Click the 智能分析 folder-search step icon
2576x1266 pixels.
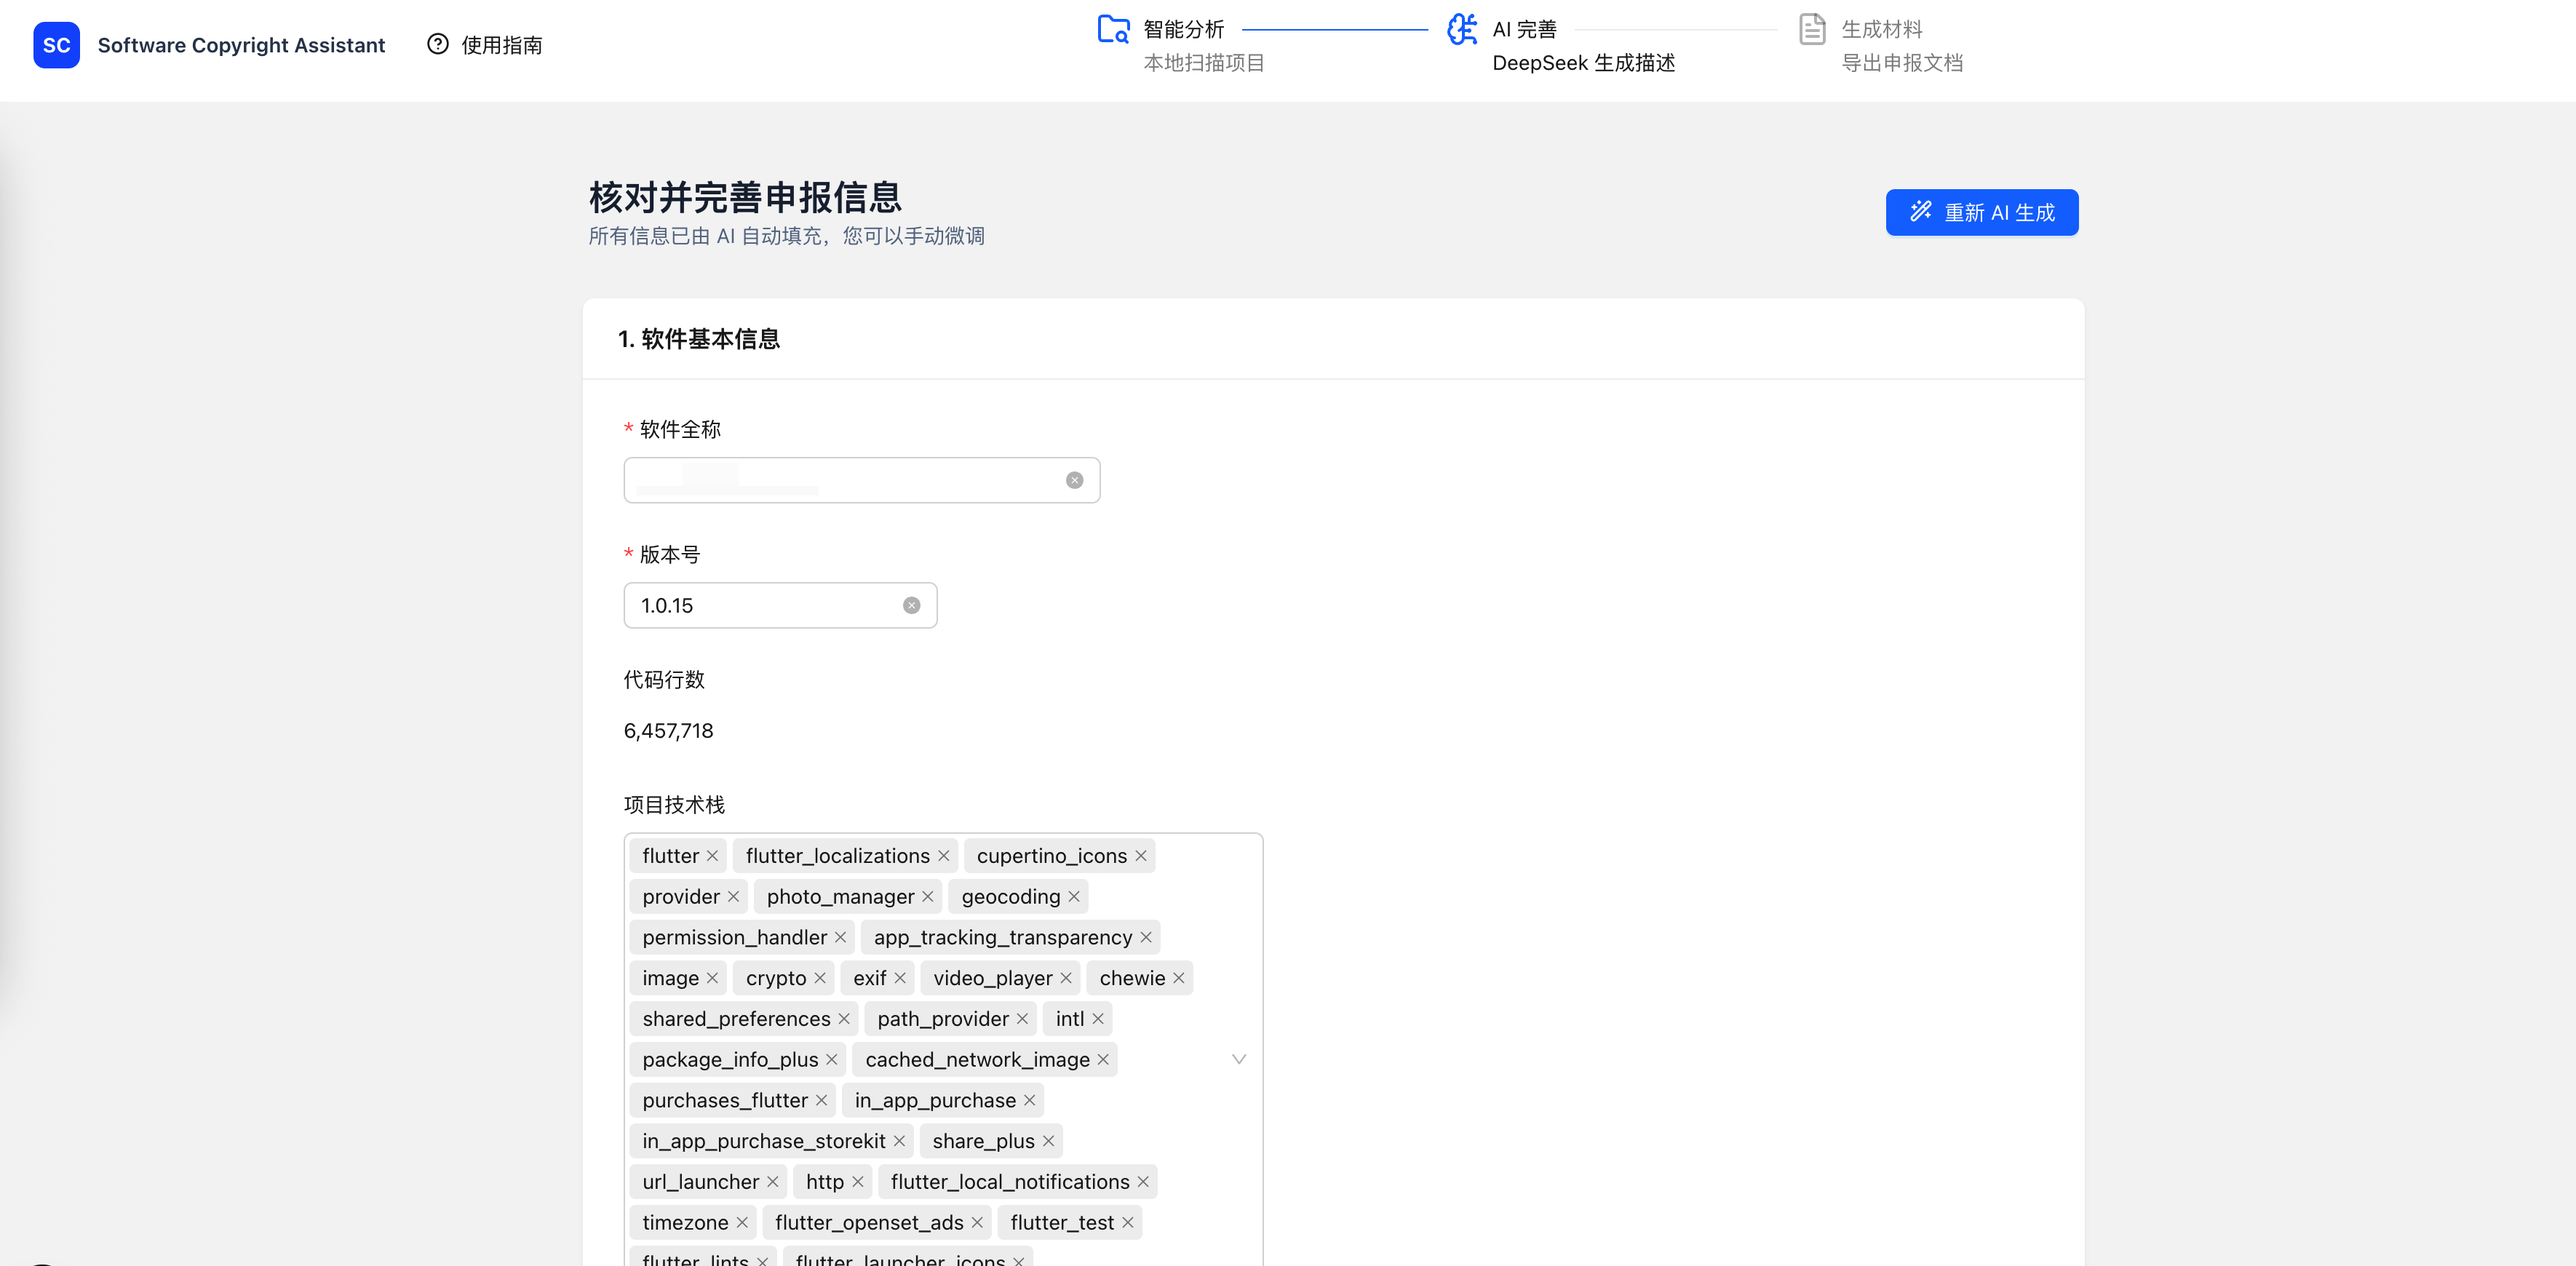point(1113,29)
